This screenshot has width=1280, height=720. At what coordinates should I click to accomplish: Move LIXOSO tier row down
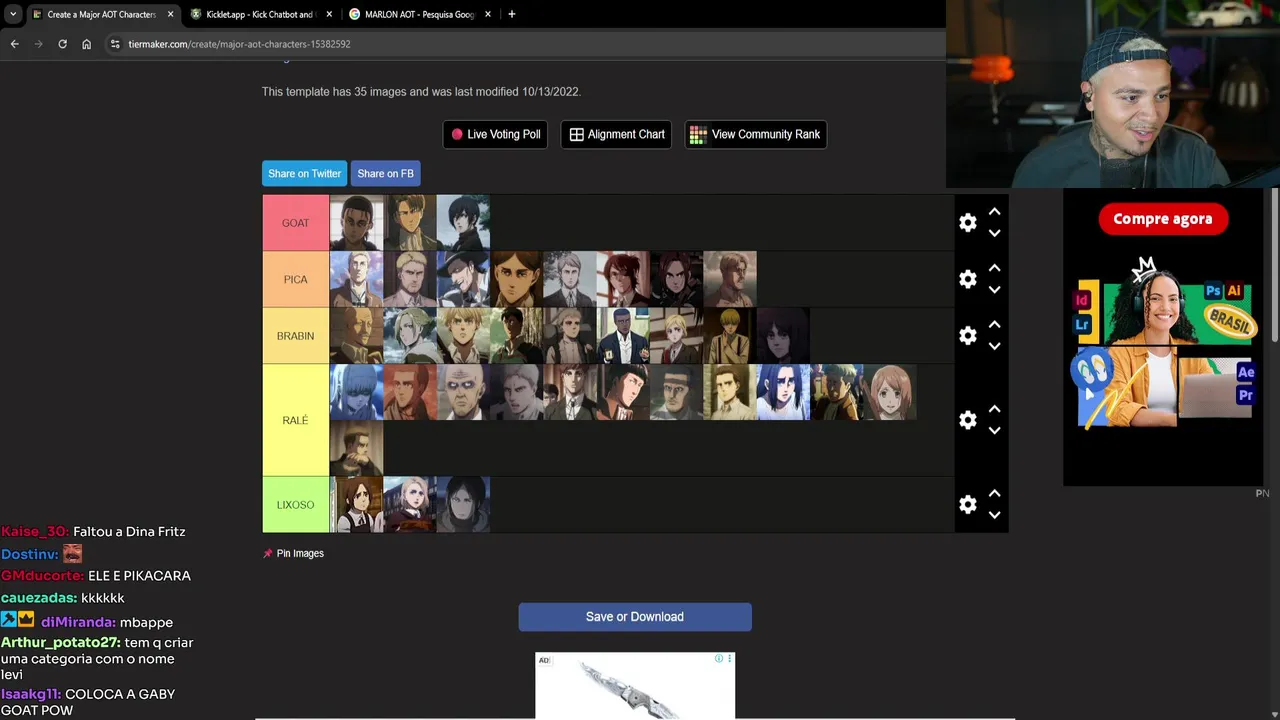[994, 514]
